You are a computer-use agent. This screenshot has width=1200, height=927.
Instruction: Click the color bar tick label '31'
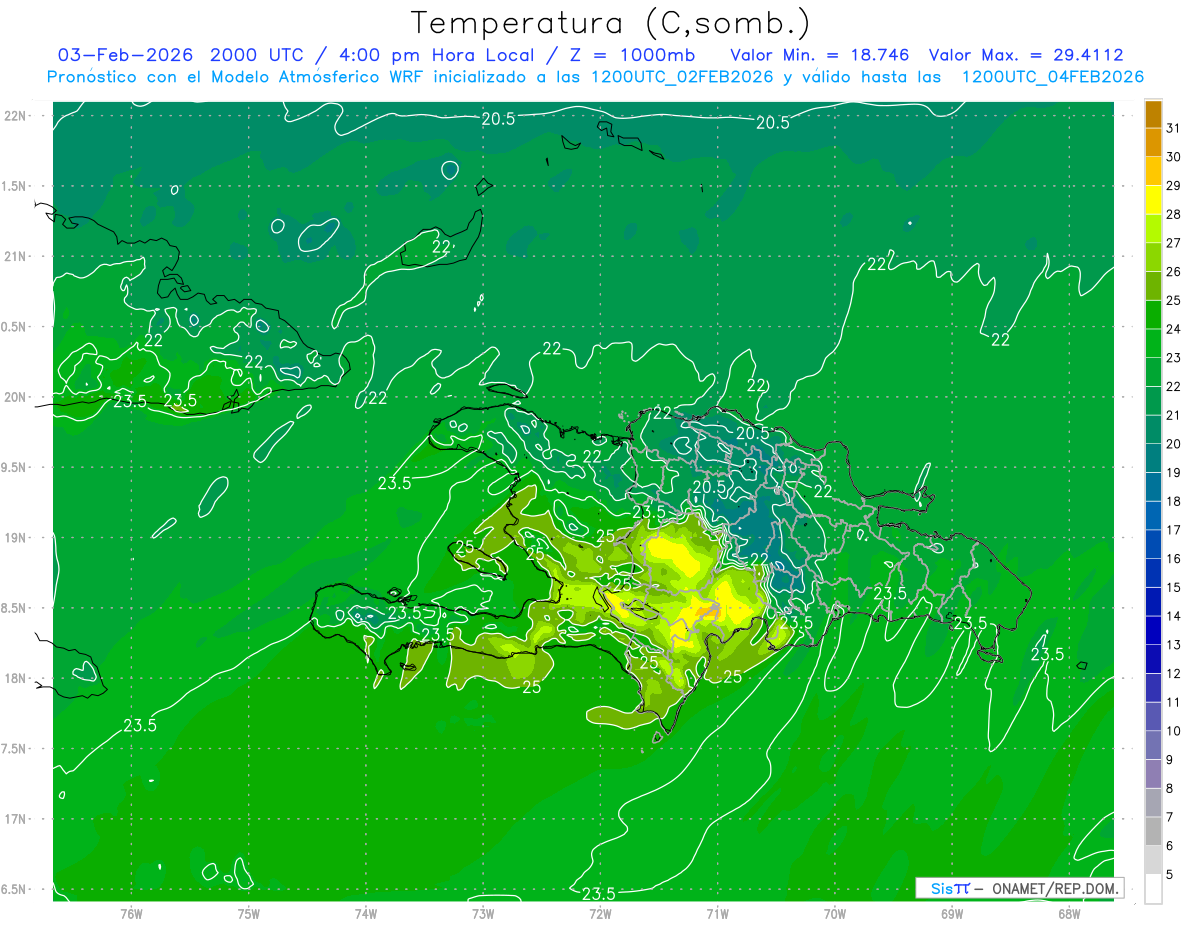(x=1174, y=128)
